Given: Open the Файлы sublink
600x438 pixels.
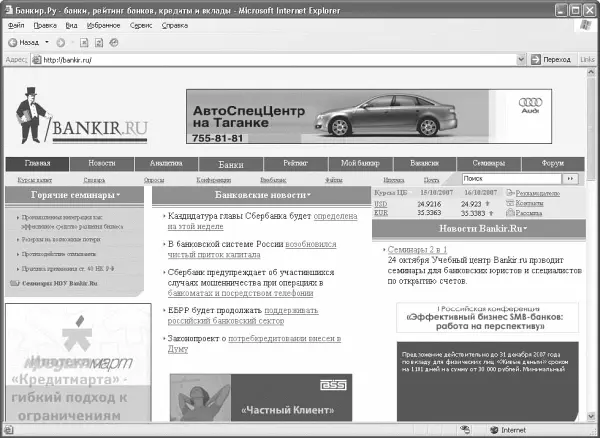Looking at the screenshot, I should tap(334, 180).
